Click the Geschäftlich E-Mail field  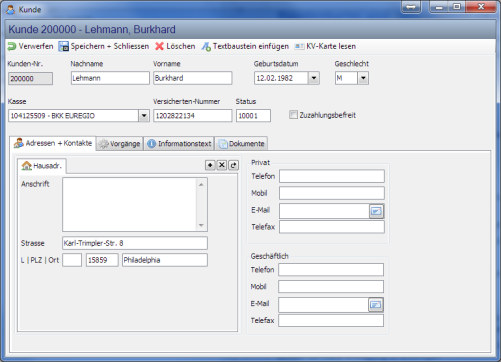click(x=323, y=305)
